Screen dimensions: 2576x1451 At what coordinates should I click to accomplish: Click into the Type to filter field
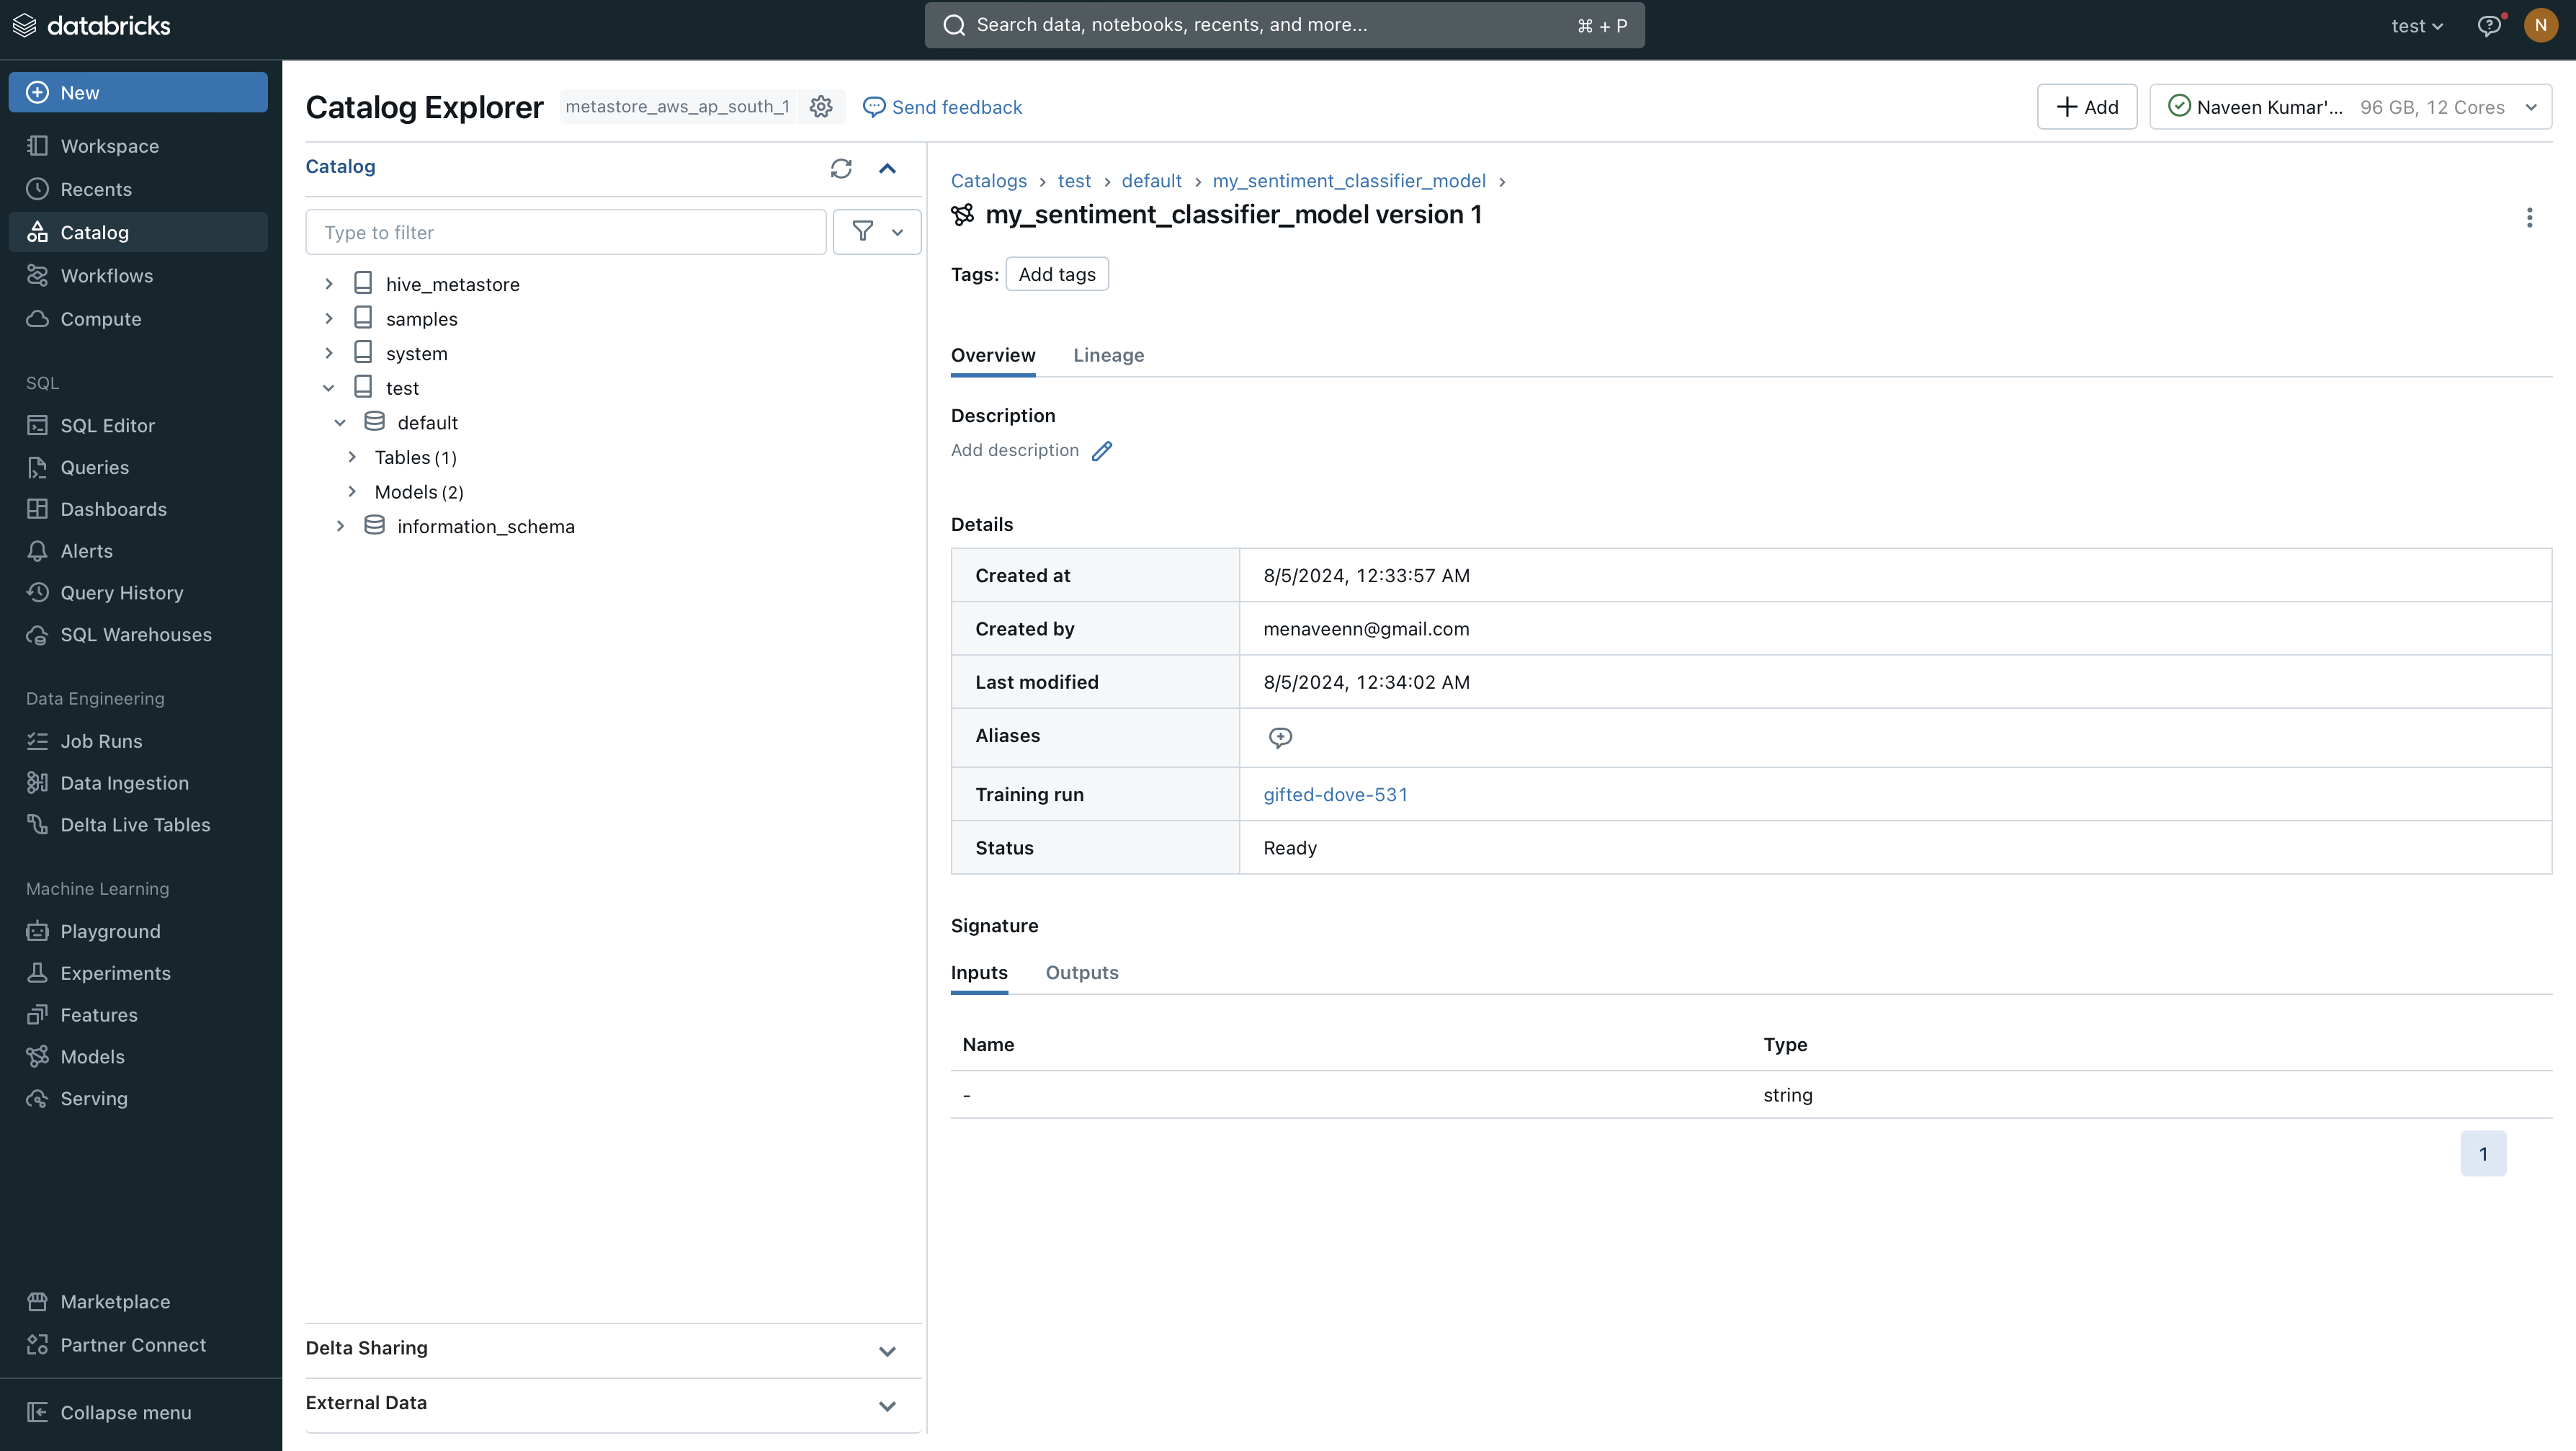566,231
